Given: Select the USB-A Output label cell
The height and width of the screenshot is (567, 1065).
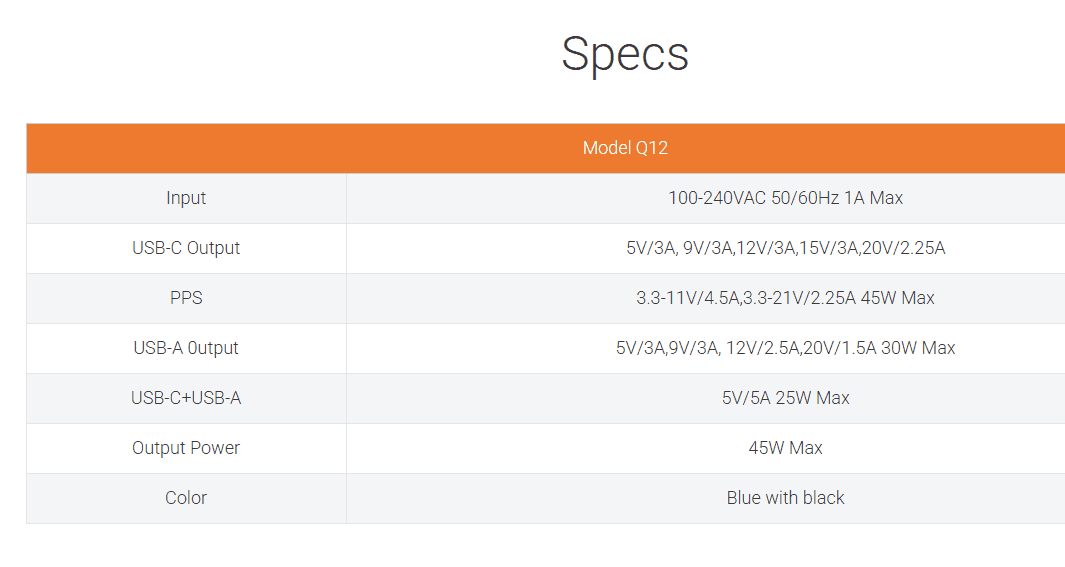Looking at the screenshot, I should coord(186,348).
